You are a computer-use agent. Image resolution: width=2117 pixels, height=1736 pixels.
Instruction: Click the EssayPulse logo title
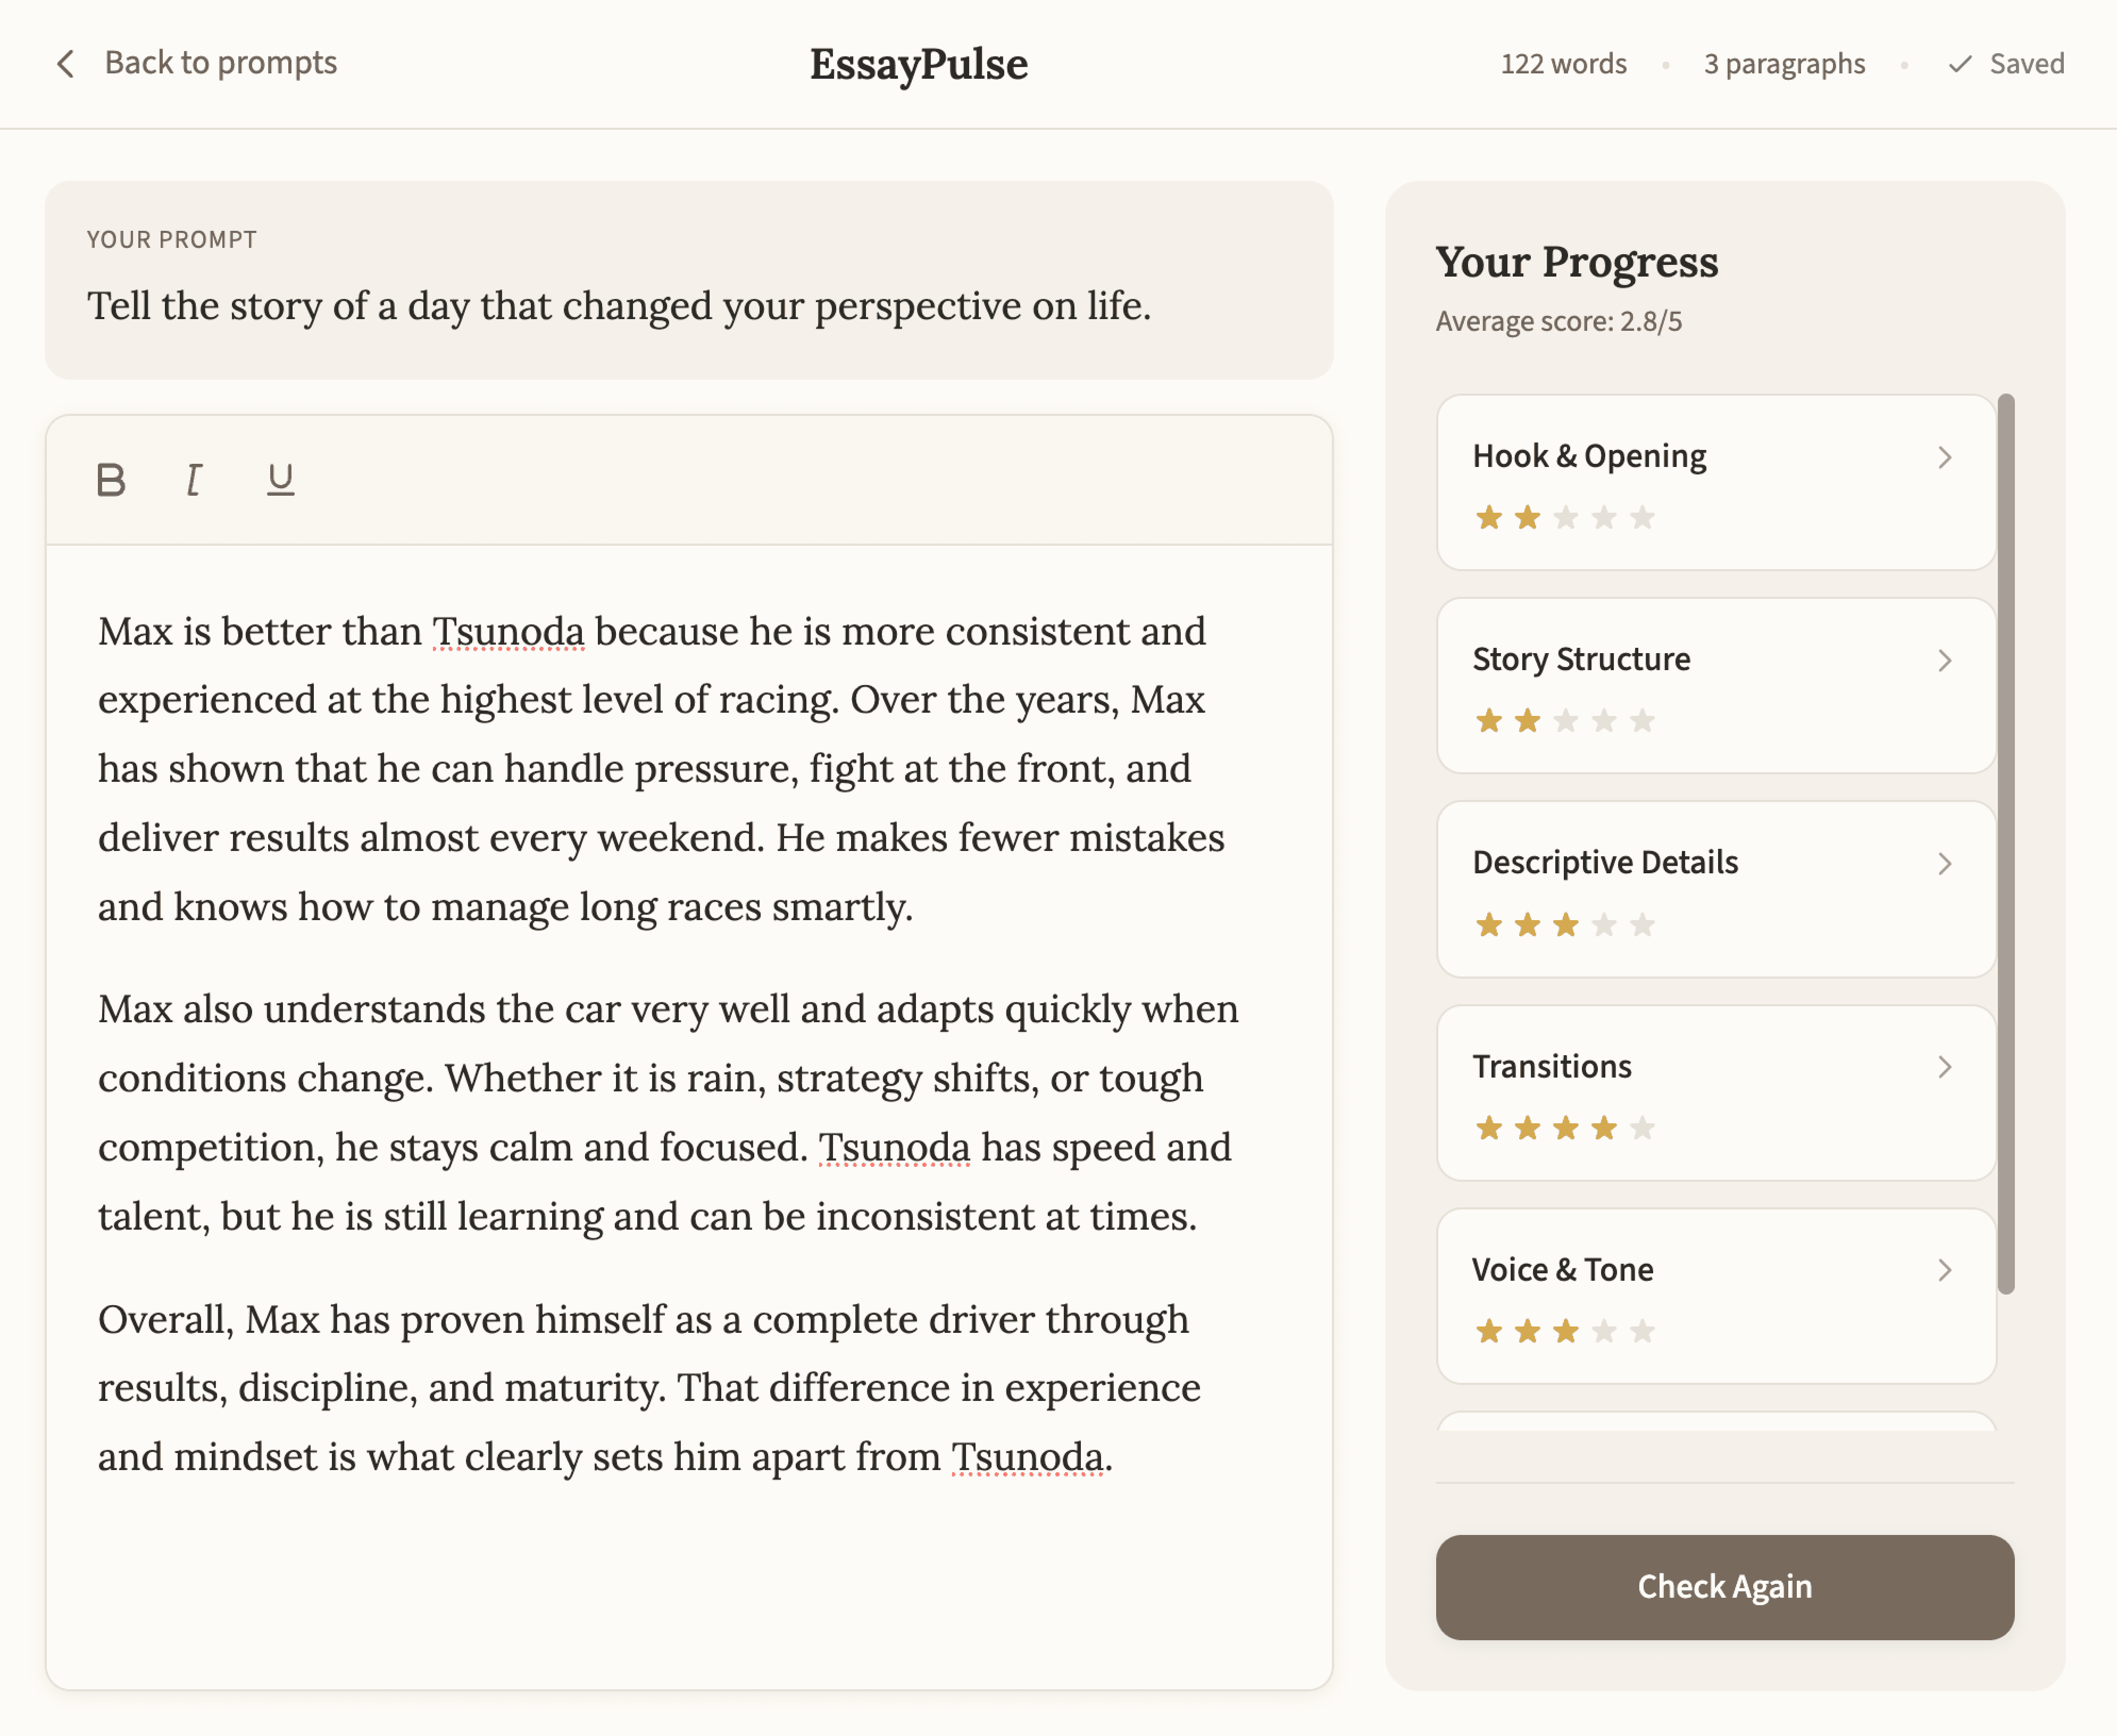pos(918,64)
